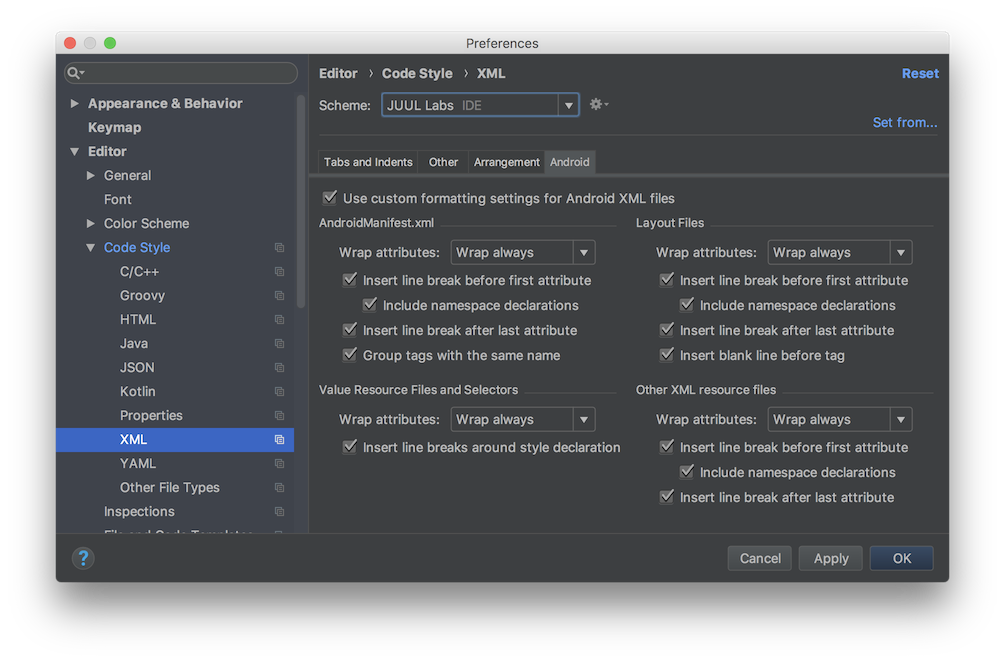Viewport: 1005px width, 662px height.
Task: Toggle Group tags with the same name
Action: (350, 354)
